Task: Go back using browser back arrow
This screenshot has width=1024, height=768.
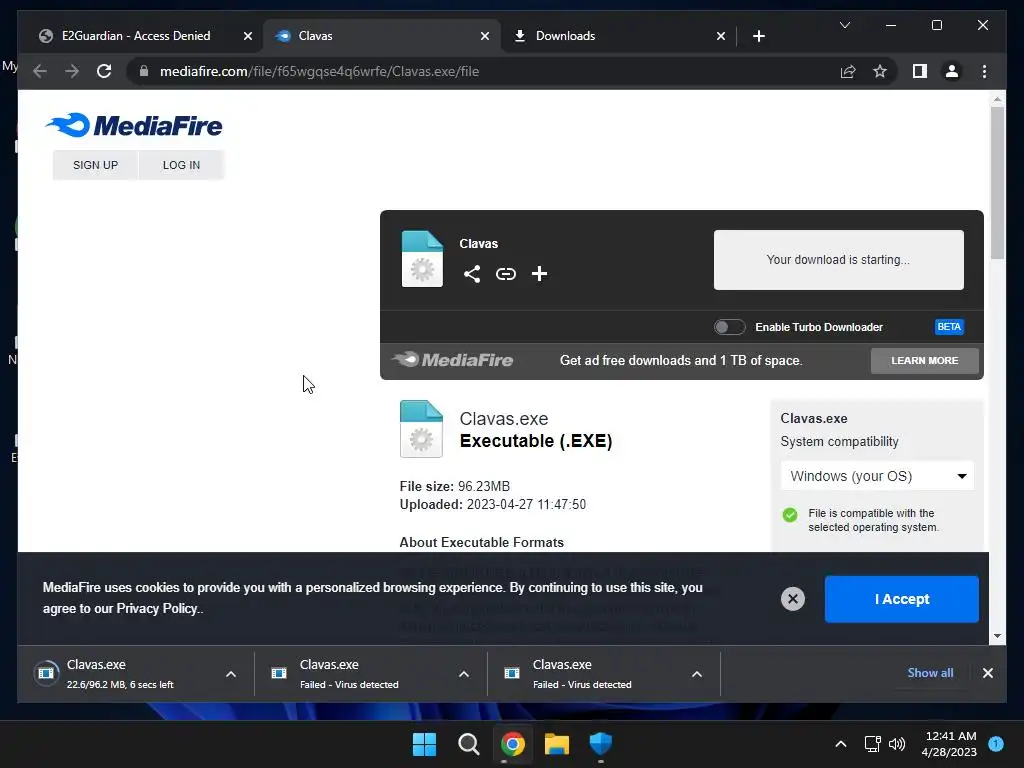Action: tap(40, 71)
